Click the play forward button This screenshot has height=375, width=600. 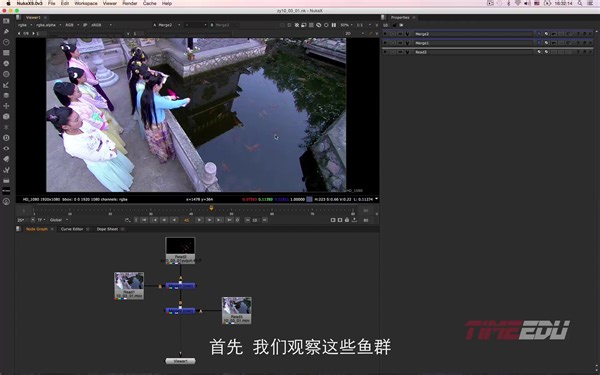[199, 220]
